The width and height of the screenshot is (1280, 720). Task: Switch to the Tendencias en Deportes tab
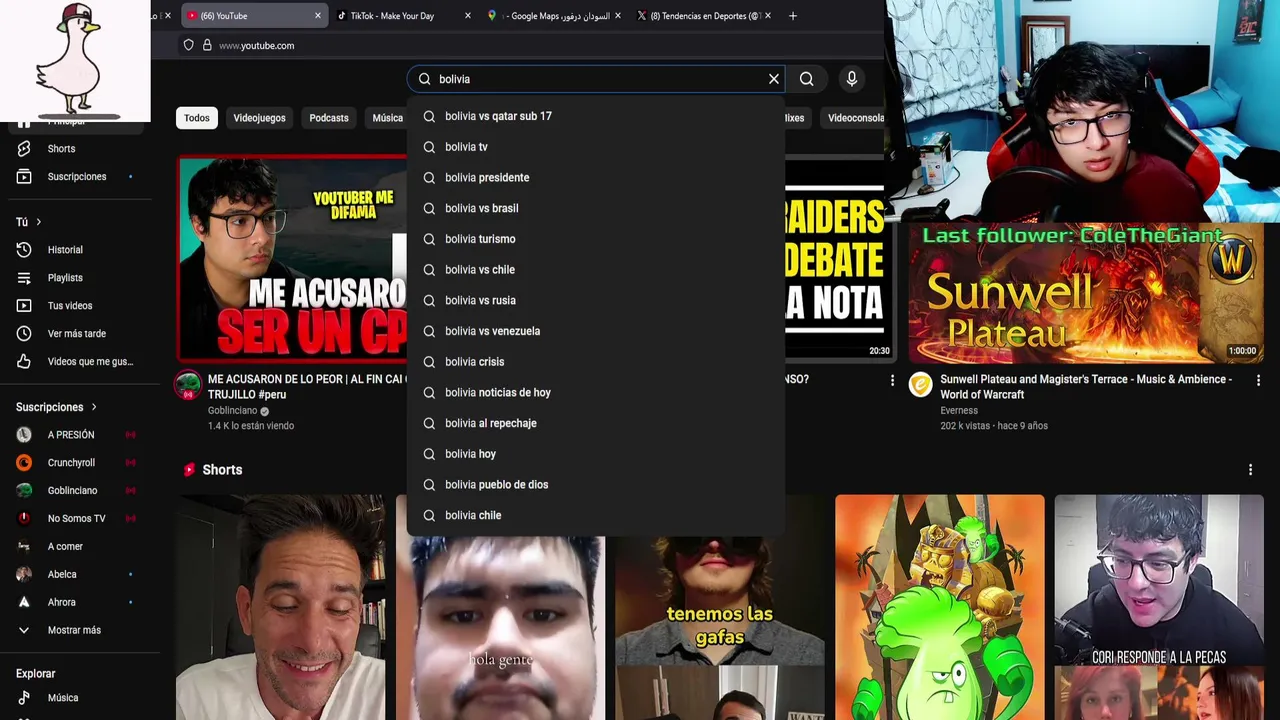703,16
